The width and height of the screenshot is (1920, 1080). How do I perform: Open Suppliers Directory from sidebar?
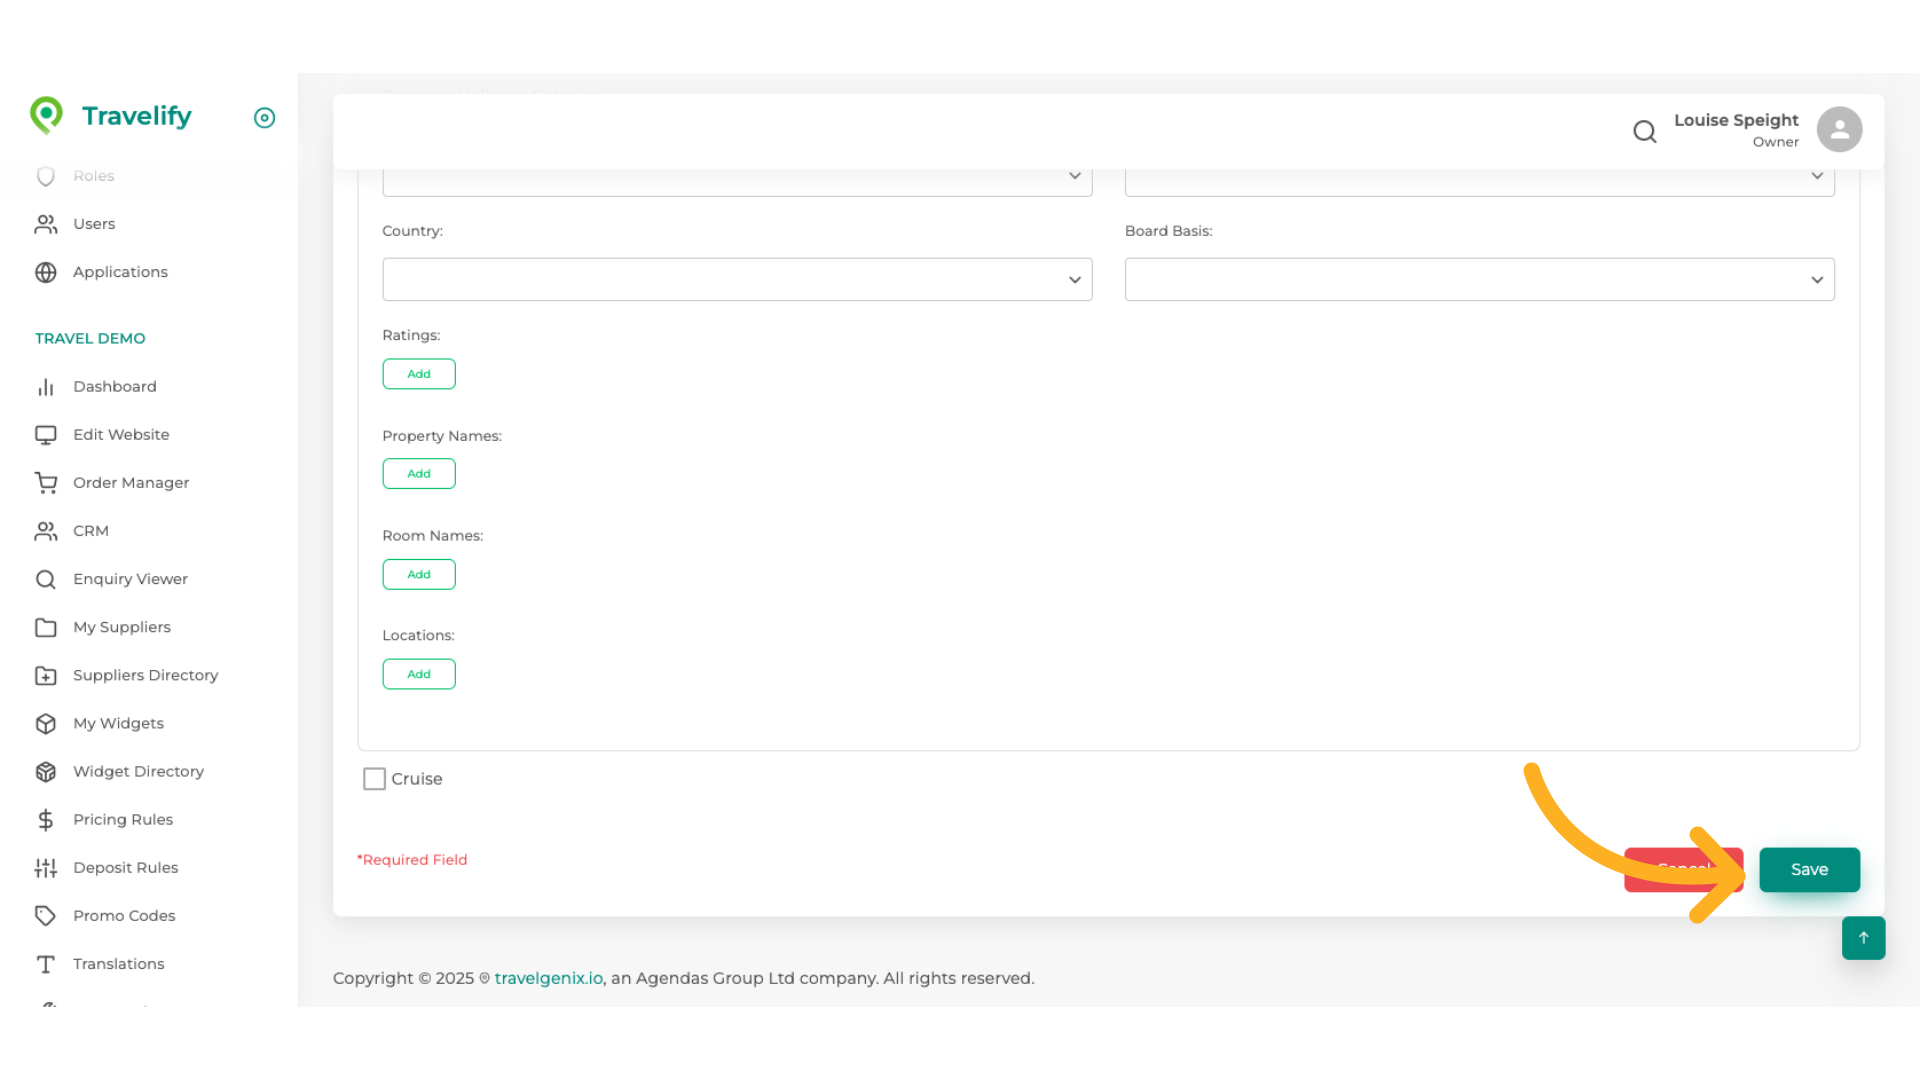coord(145,676)
